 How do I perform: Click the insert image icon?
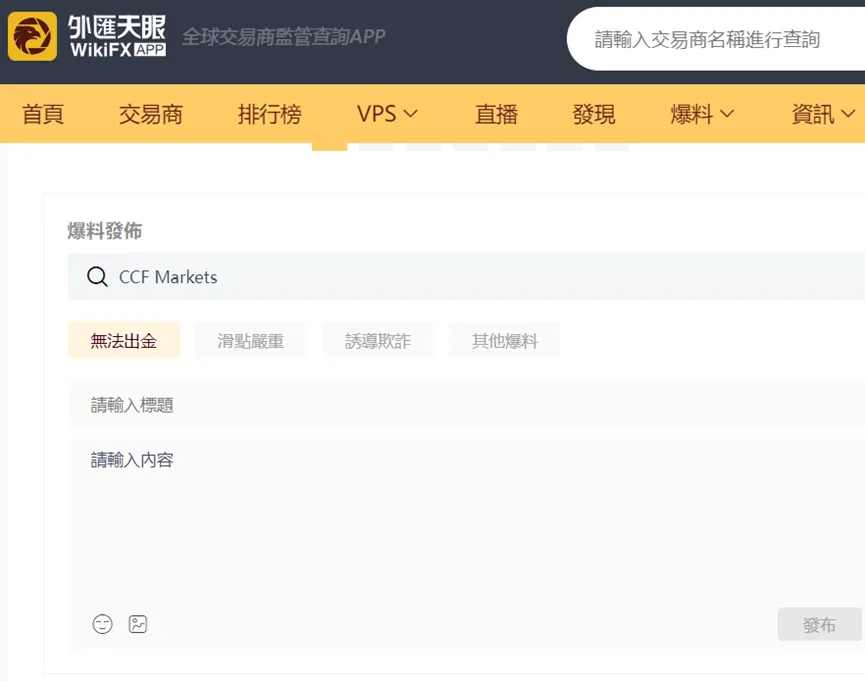tap(138, 624)
